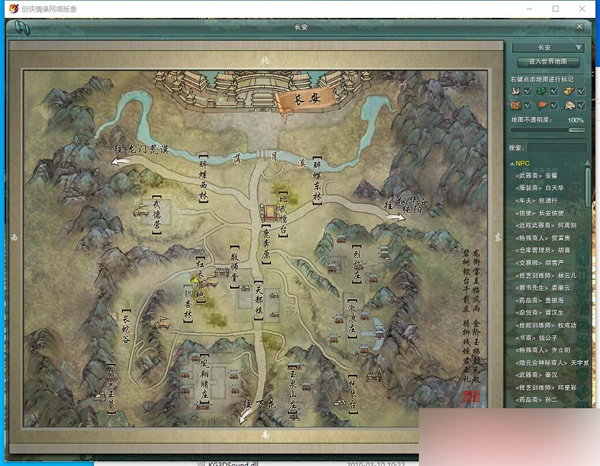
Task: Select the <教书先生> NPC entry
Action: (x=543, y=288)
